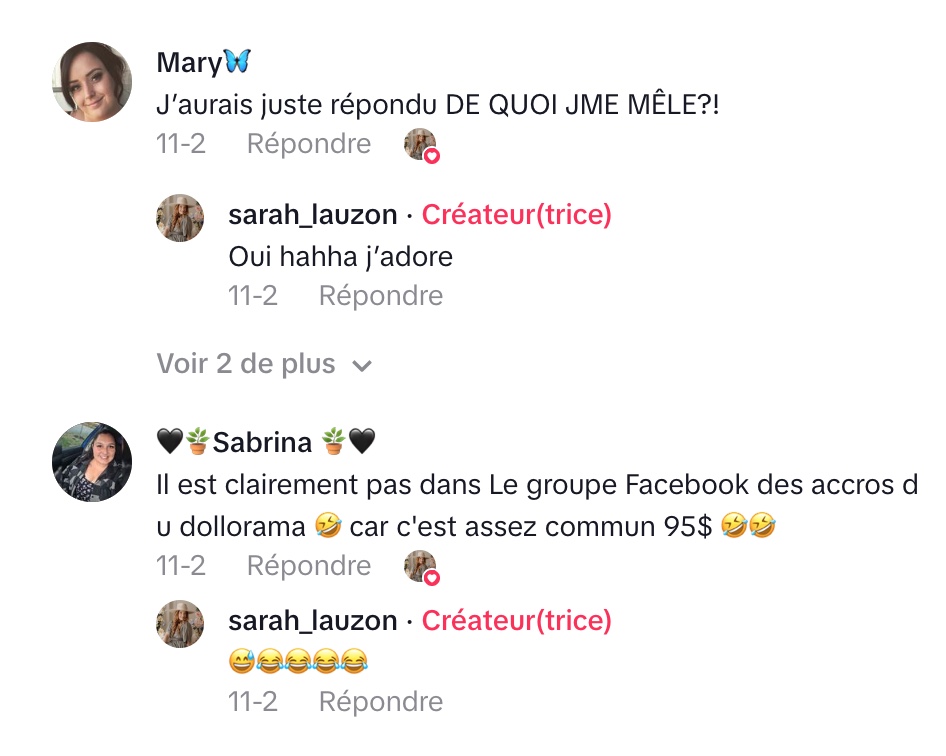Screen dimensions: 946x756
Task: Open sarah_lauzon's avatar in the second reply
Action: [x=180, y=623]
